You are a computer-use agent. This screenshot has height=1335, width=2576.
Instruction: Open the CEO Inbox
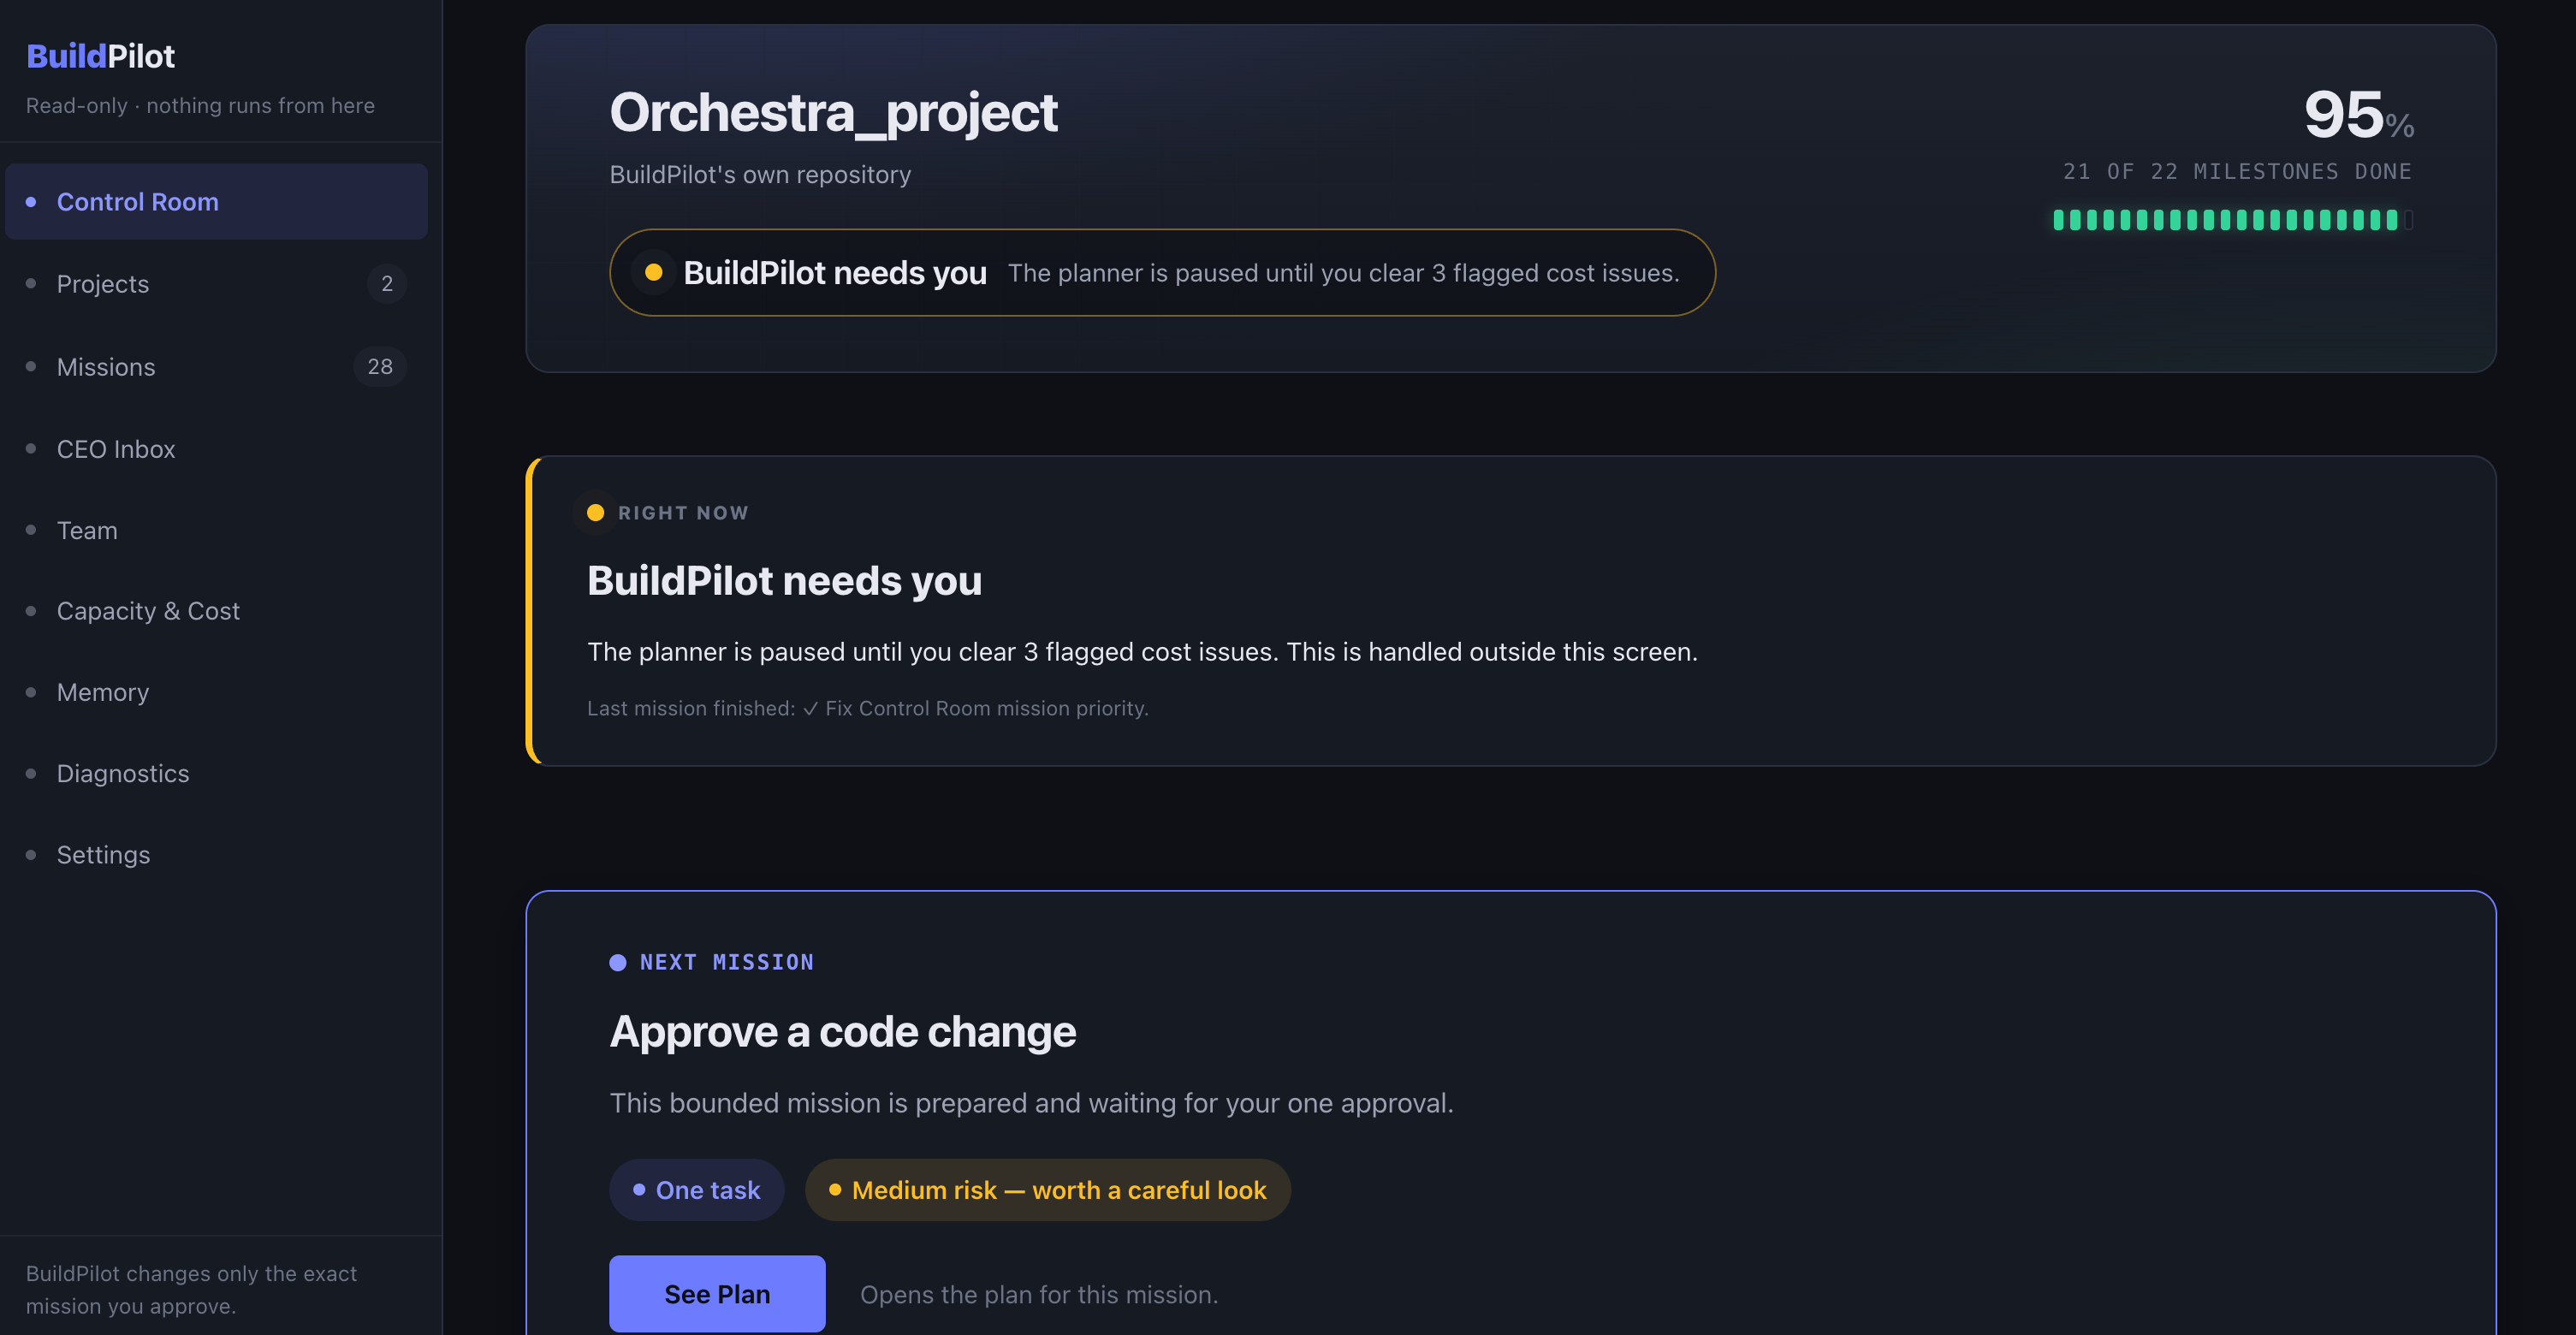click(216, 449)
